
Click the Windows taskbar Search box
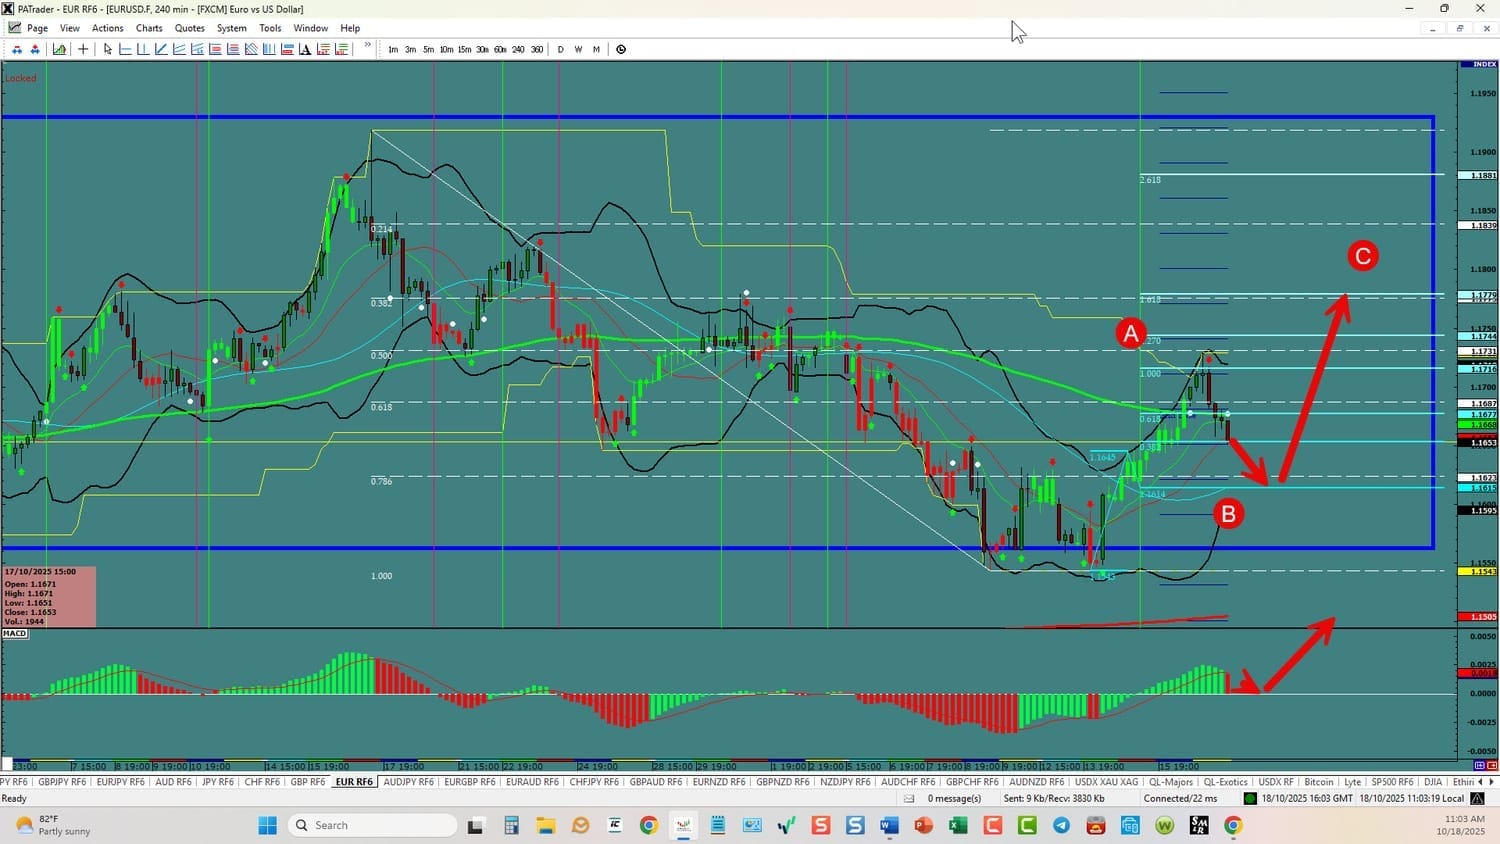[372, 825]
